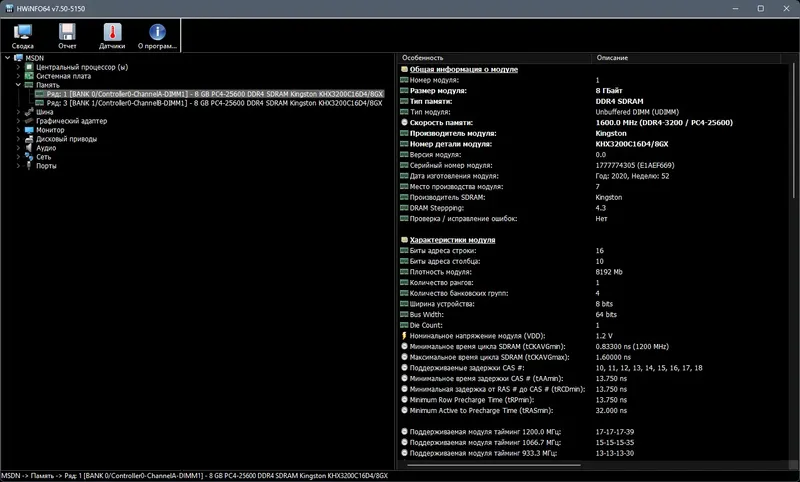Minimize the HWiNFO64 window
Screen dimensions: 800x482
pyautogui.click(x=735, y=8)
